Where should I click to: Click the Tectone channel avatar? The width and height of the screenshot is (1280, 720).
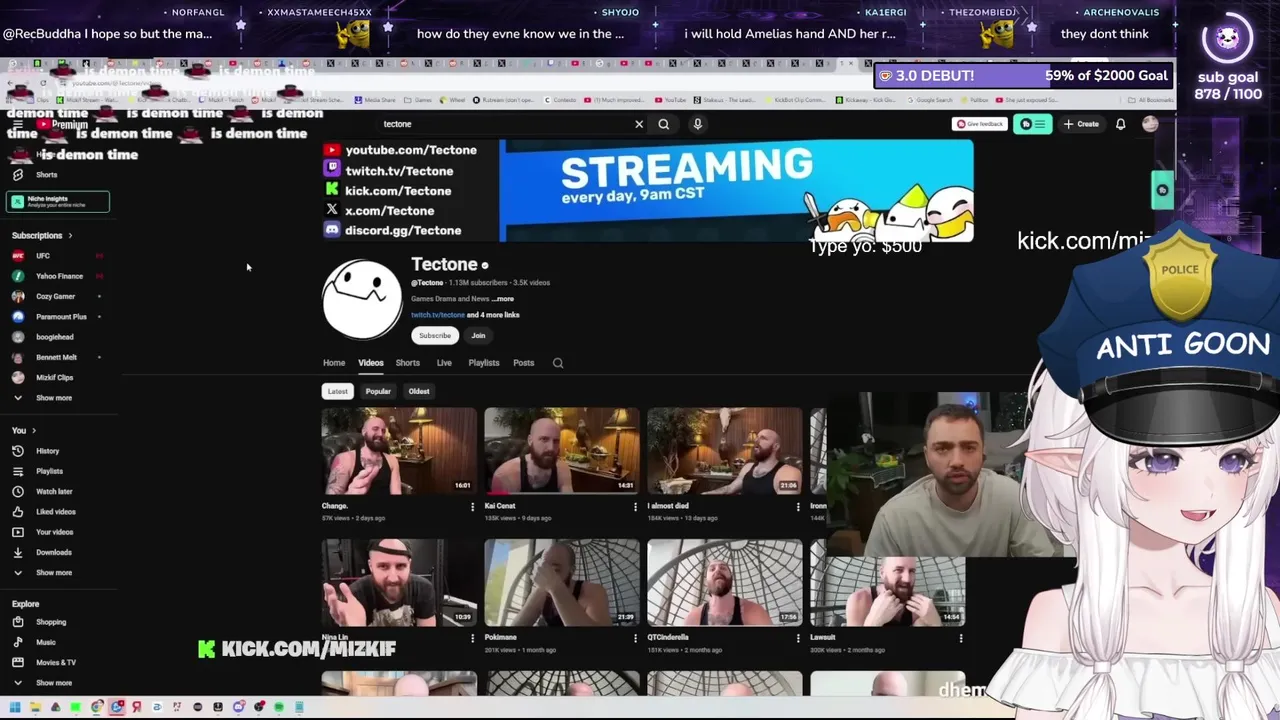pyautogui.click(x=362, y=299)
